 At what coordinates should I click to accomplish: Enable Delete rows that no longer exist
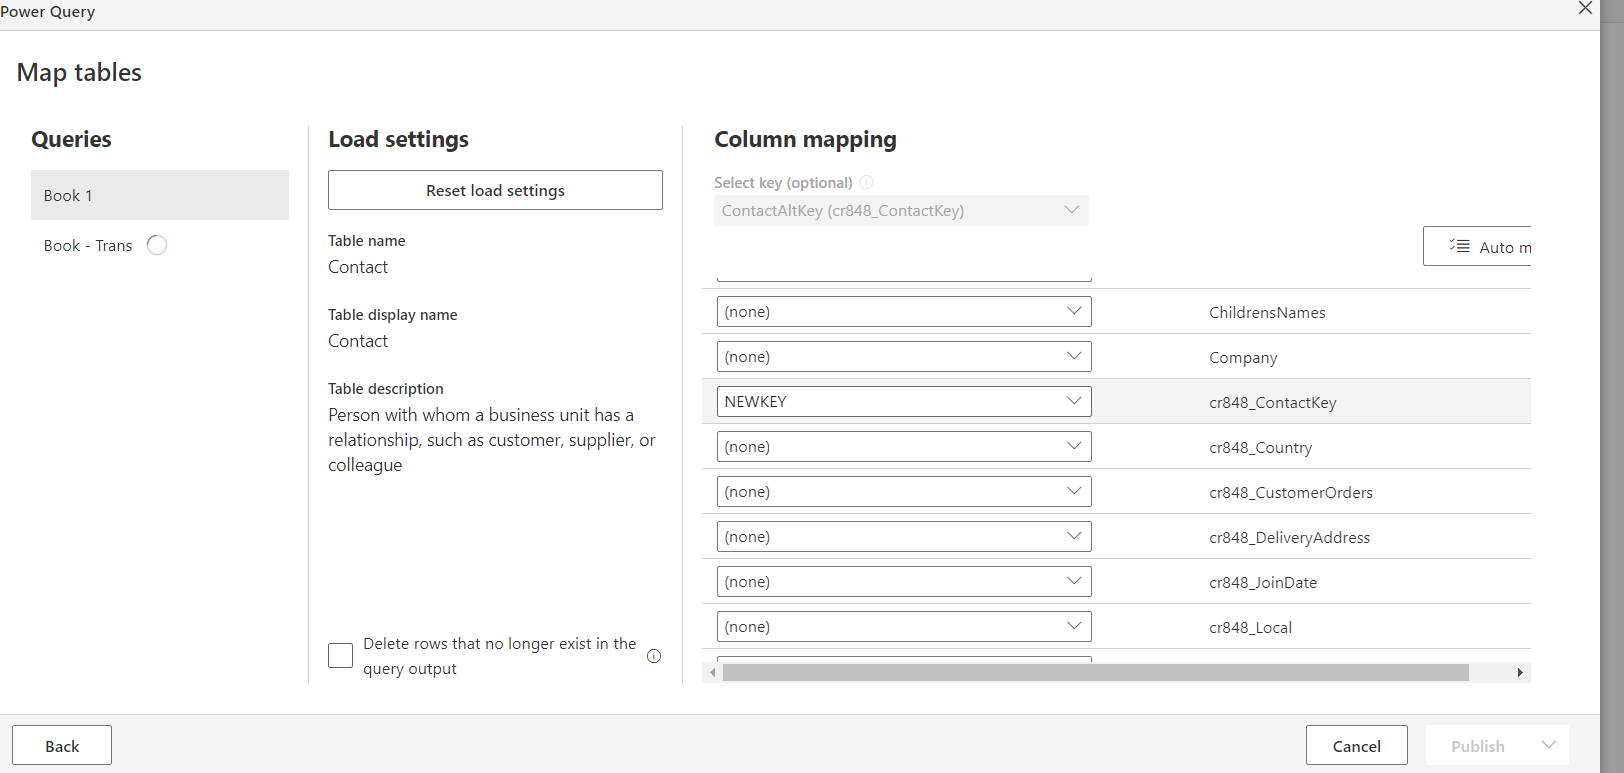341,656
